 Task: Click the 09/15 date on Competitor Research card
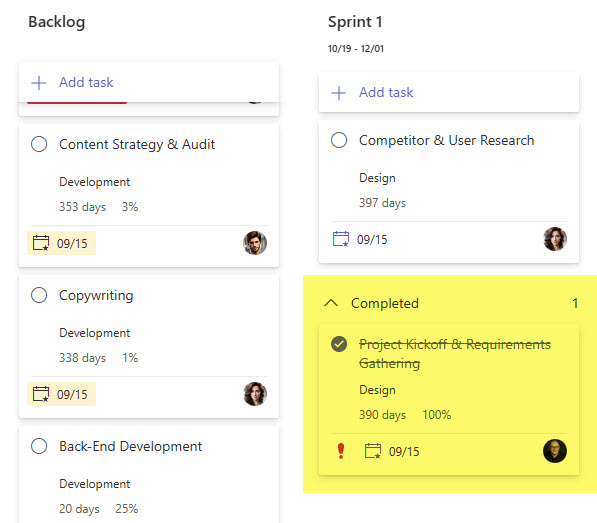pyautogui.click(x=372, y=240)
